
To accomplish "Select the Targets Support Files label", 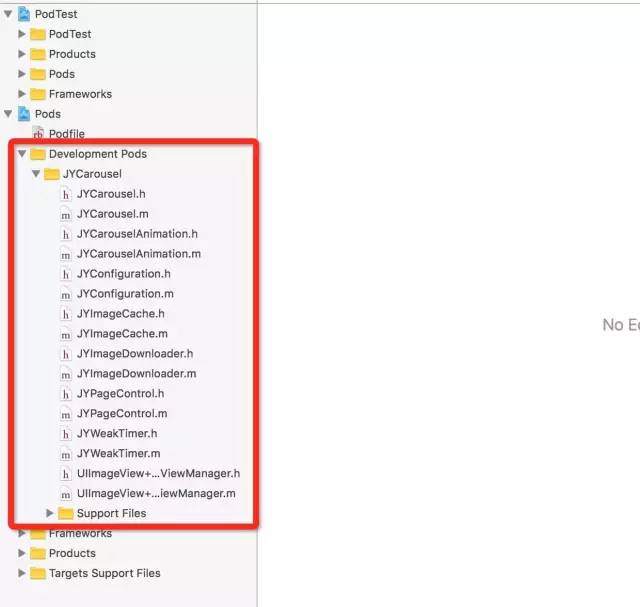I will coord(104,574).
